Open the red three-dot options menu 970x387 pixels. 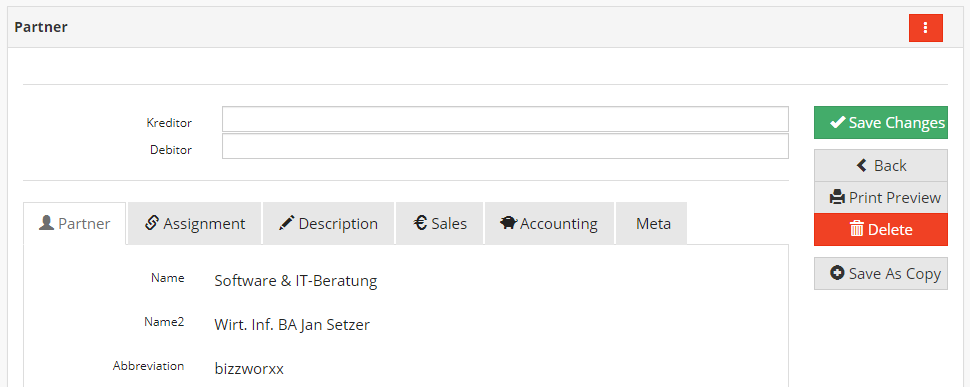point(925,28)
